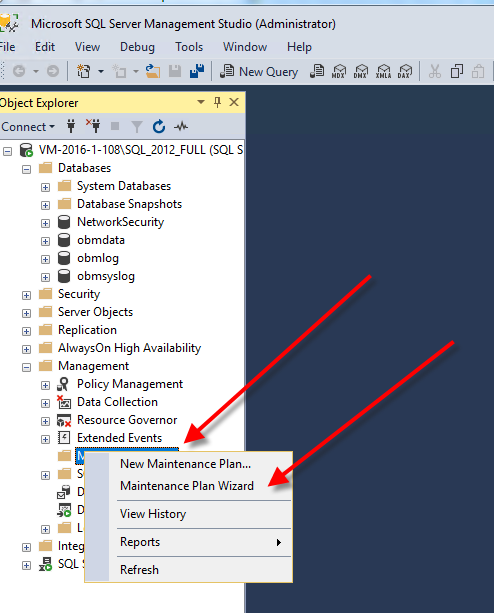Expand the Replication folder
The height and width of the screenshot is (613, 494).
[x=26, y=331]
